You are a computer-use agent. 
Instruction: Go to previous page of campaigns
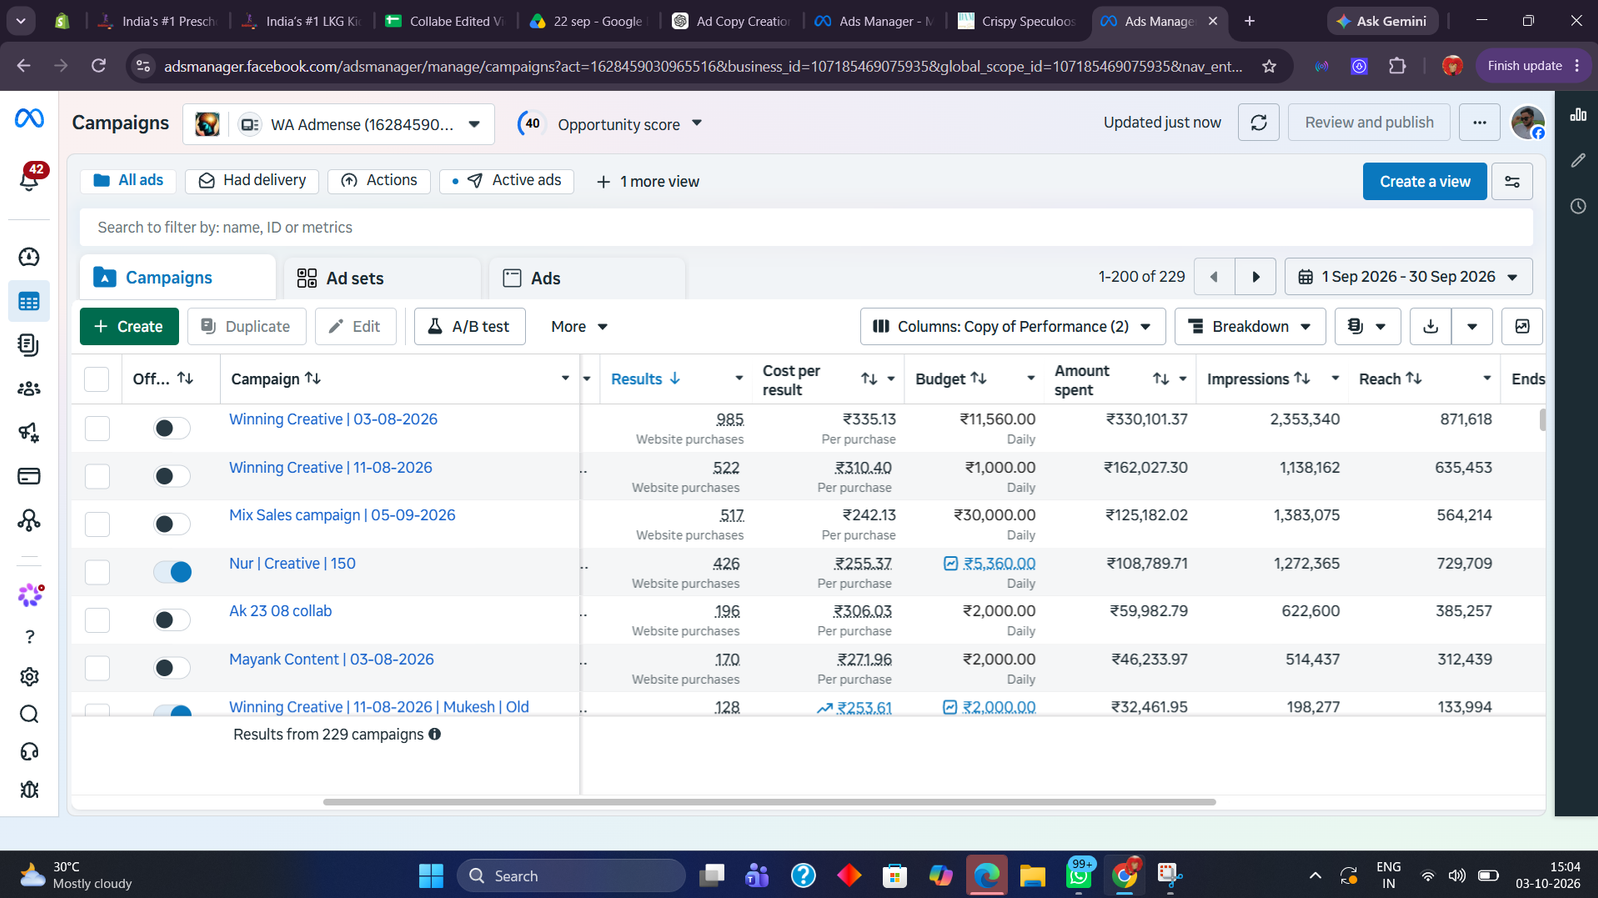tap(1214, 277)
